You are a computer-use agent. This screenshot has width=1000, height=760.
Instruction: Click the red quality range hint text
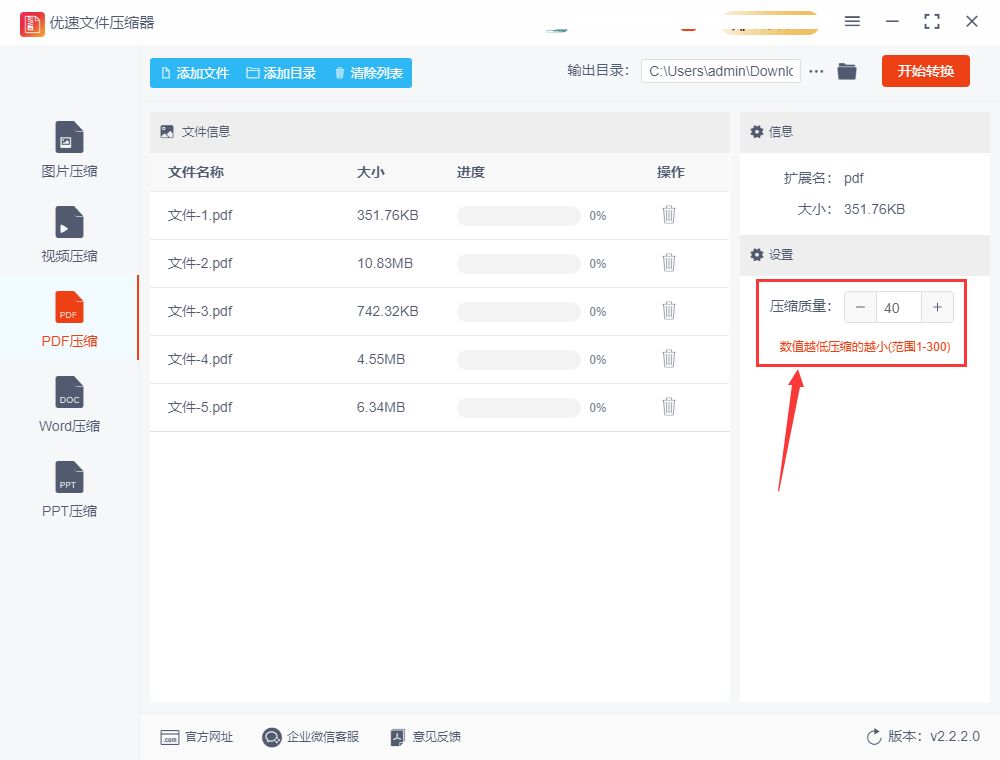click(x=865, y=347)
